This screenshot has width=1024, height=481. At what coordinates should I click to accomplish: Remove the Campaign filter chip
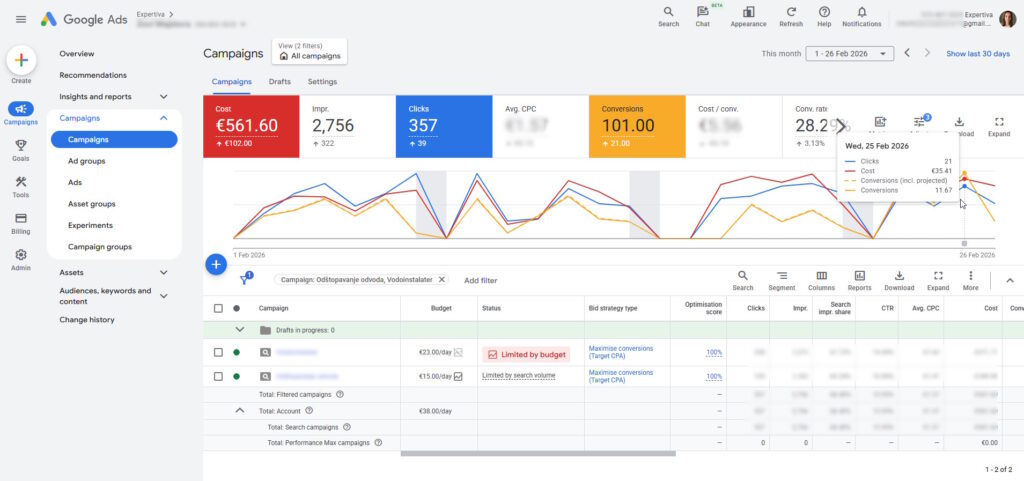(442, 280)
